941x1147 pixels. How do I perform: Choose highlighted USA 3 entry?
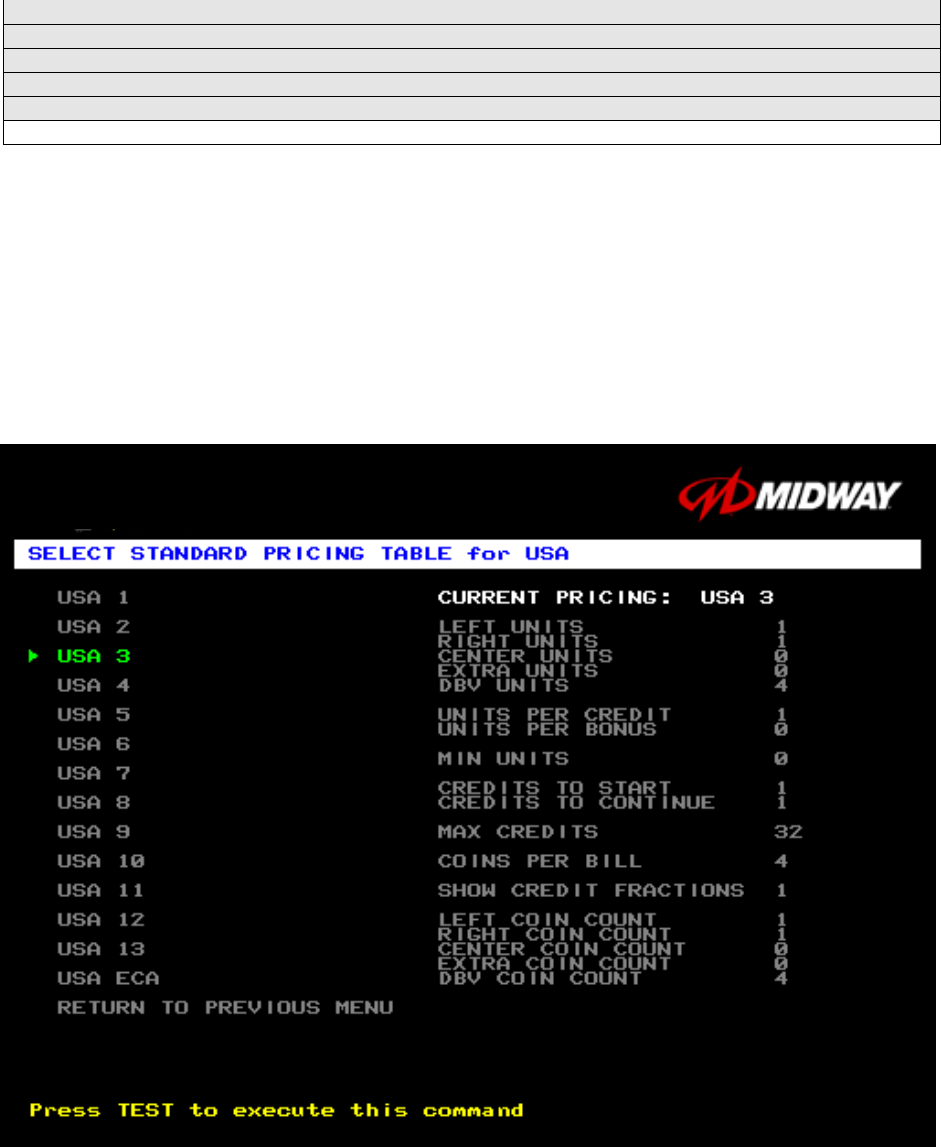click(94, 656)
